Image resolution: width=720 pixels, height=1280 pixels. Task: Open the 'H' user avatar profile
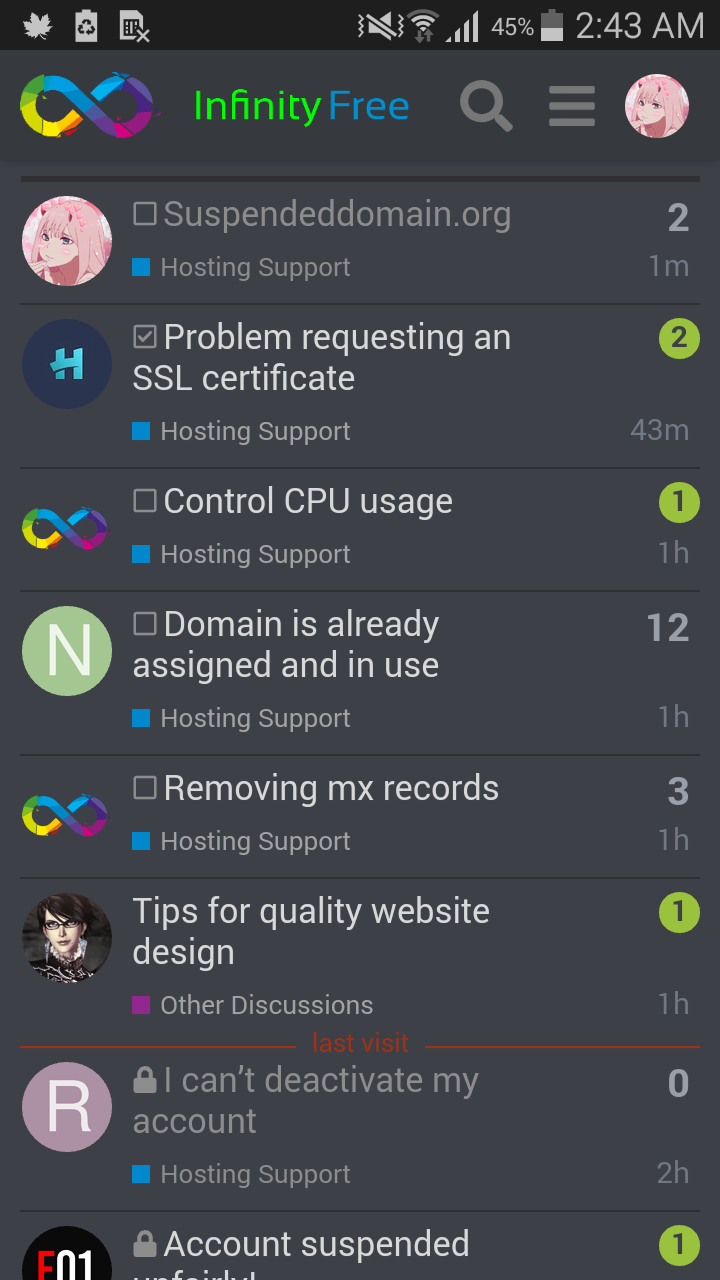pos(67,364)
